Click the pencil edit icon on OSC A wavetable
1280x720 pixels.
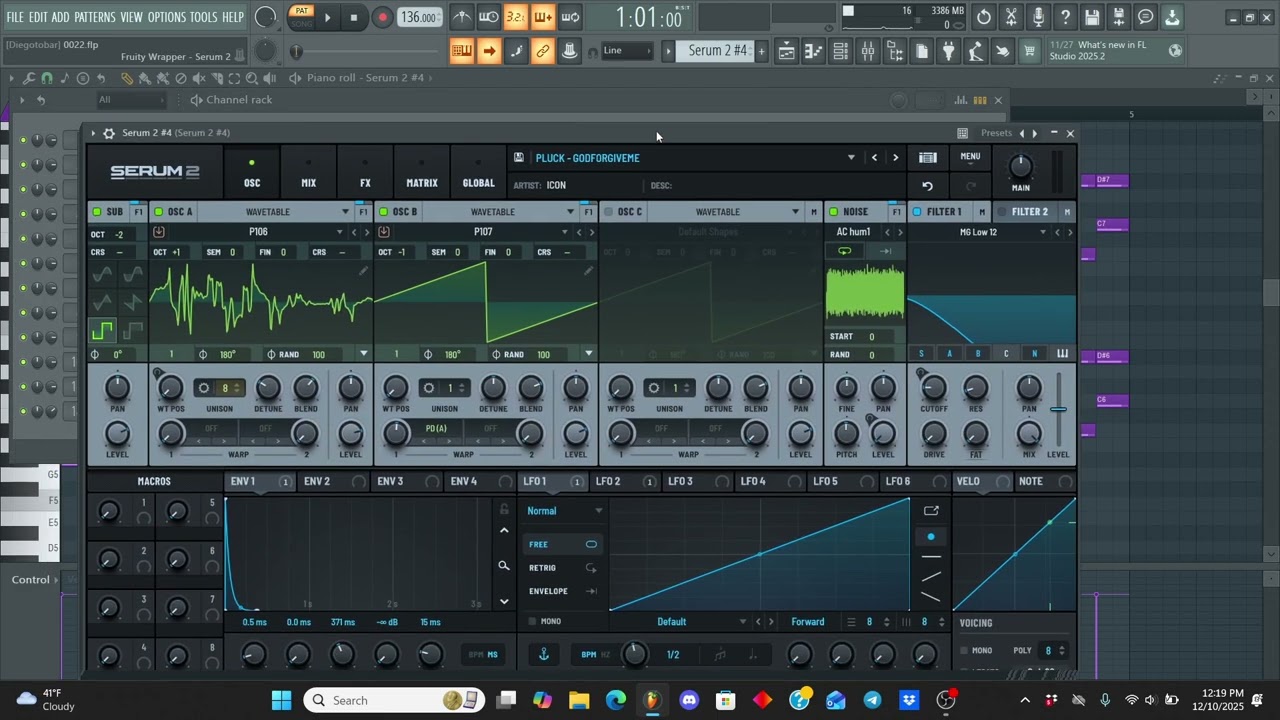coord(363,270)
